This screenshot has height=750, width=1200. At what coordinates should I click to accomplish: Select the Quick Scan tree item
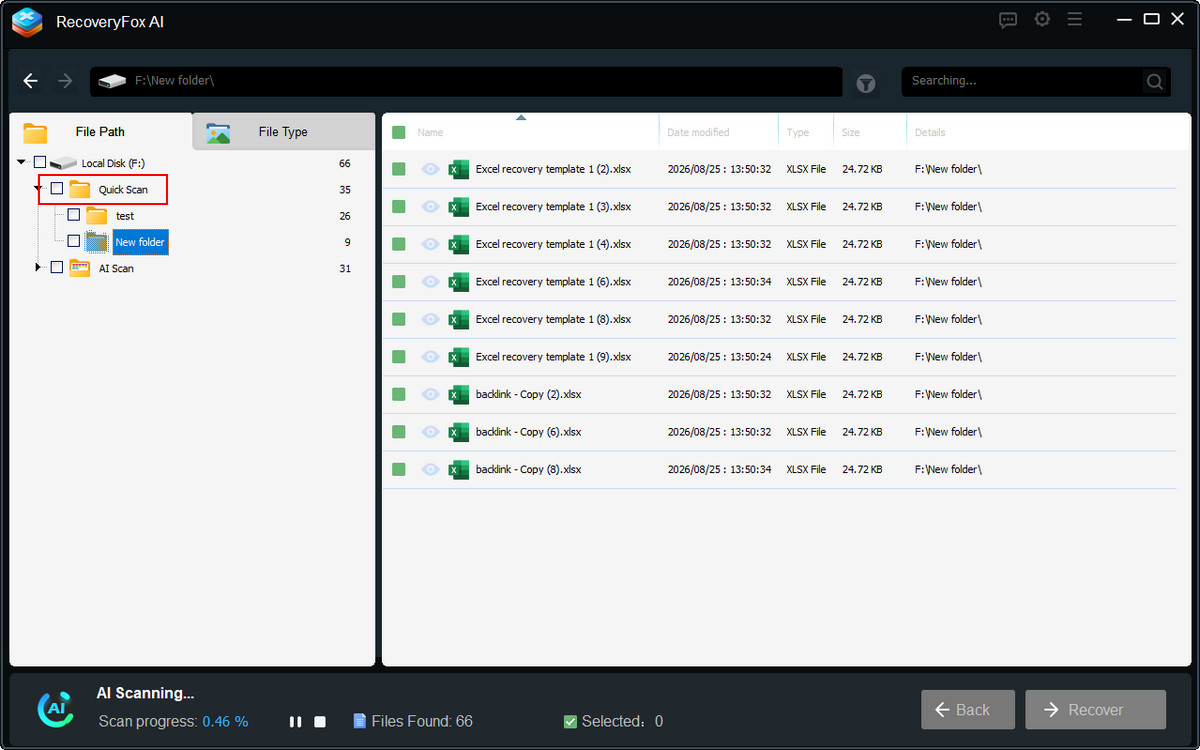[123, 189]
